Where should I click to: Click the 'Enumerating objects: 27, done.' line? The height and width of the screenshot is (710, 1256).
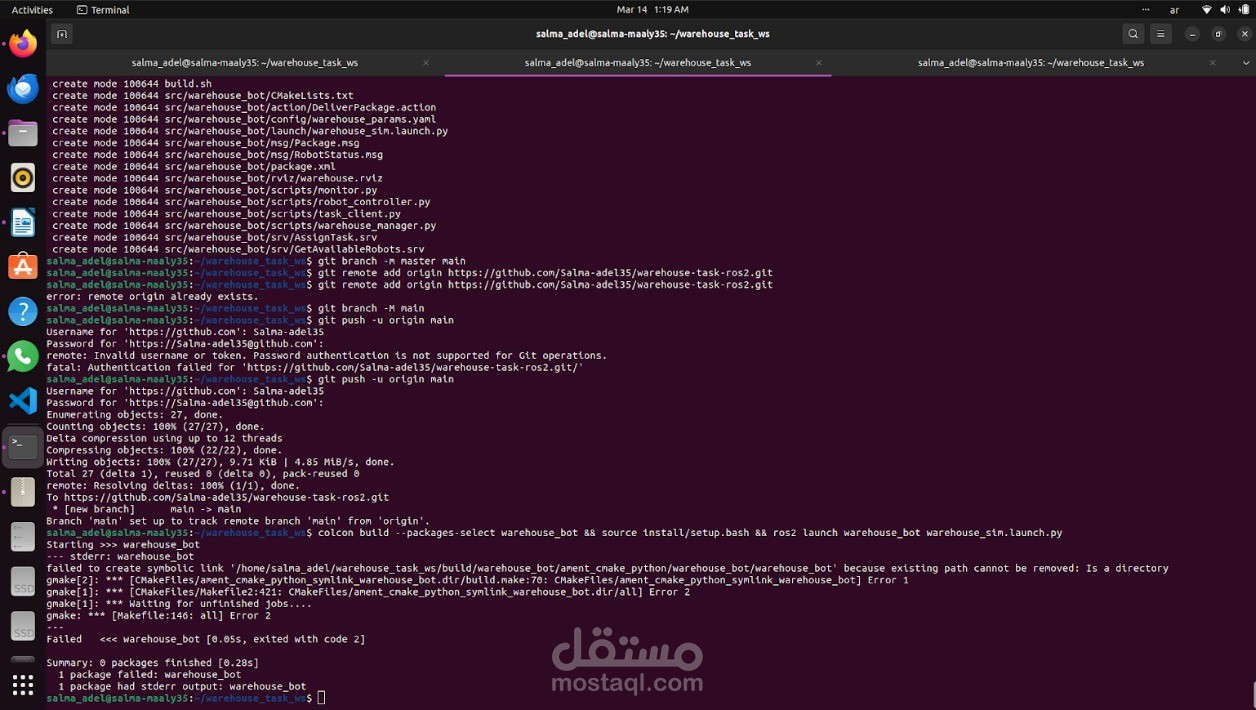click(135, 414)
